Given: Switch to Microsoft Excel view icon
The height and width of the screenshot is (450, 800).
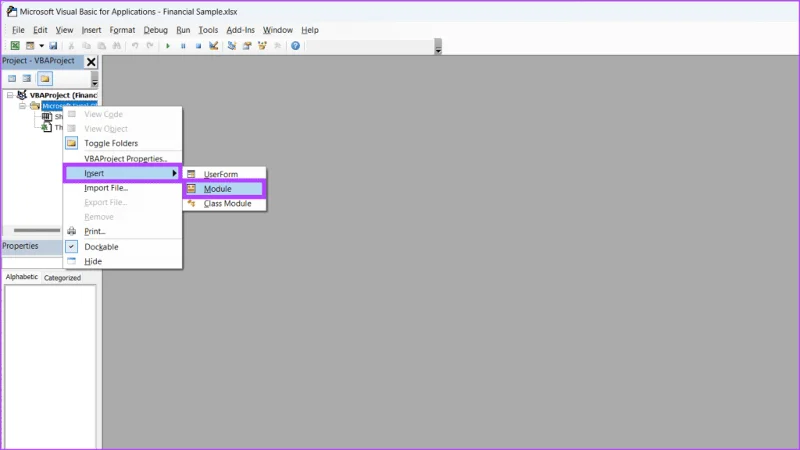Looking at the screenshot, I should tap(15, 46).
